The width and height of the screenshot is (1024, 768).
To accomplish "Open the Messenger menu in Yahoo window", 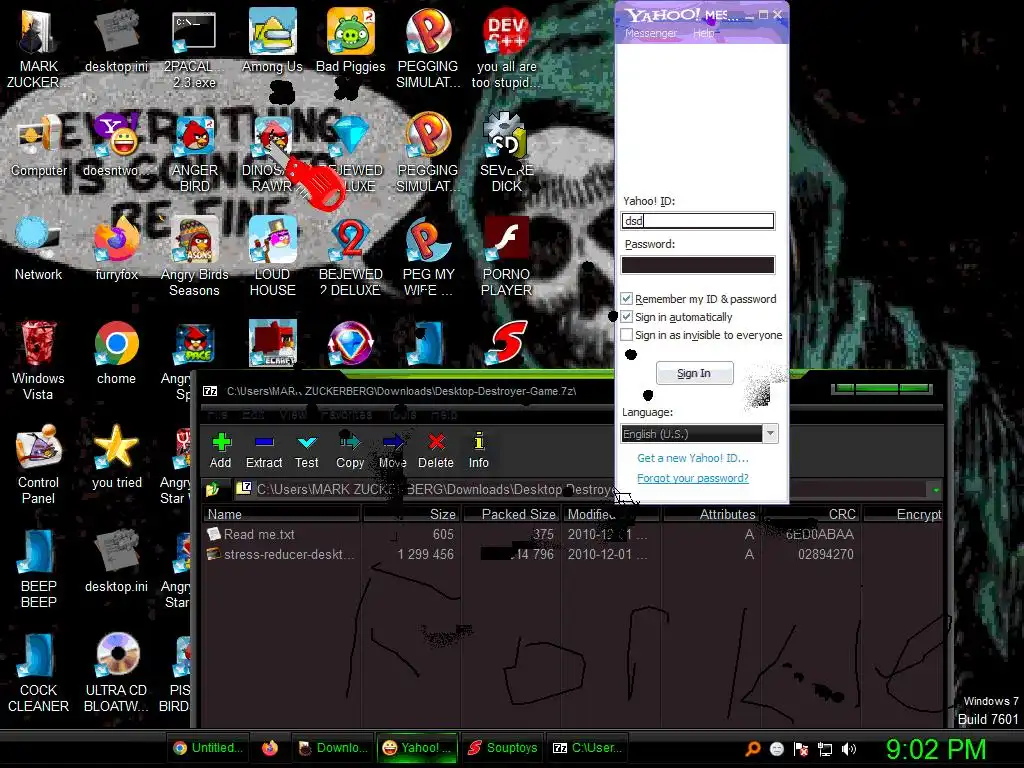I will 650,33.
